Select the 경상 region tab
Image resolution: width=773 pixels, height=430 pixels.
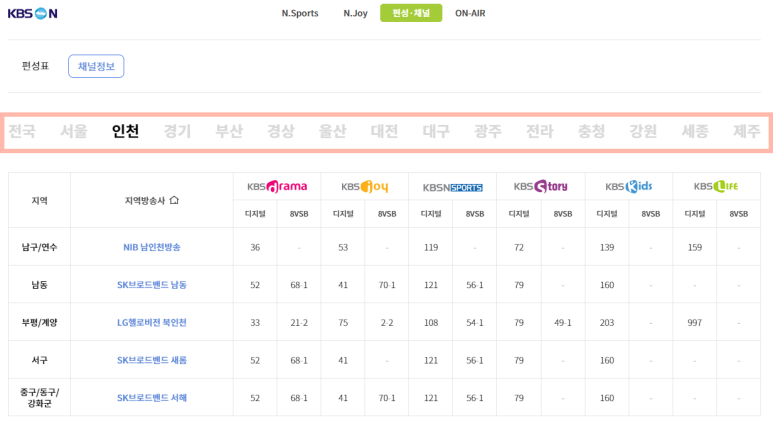(281, 131)
